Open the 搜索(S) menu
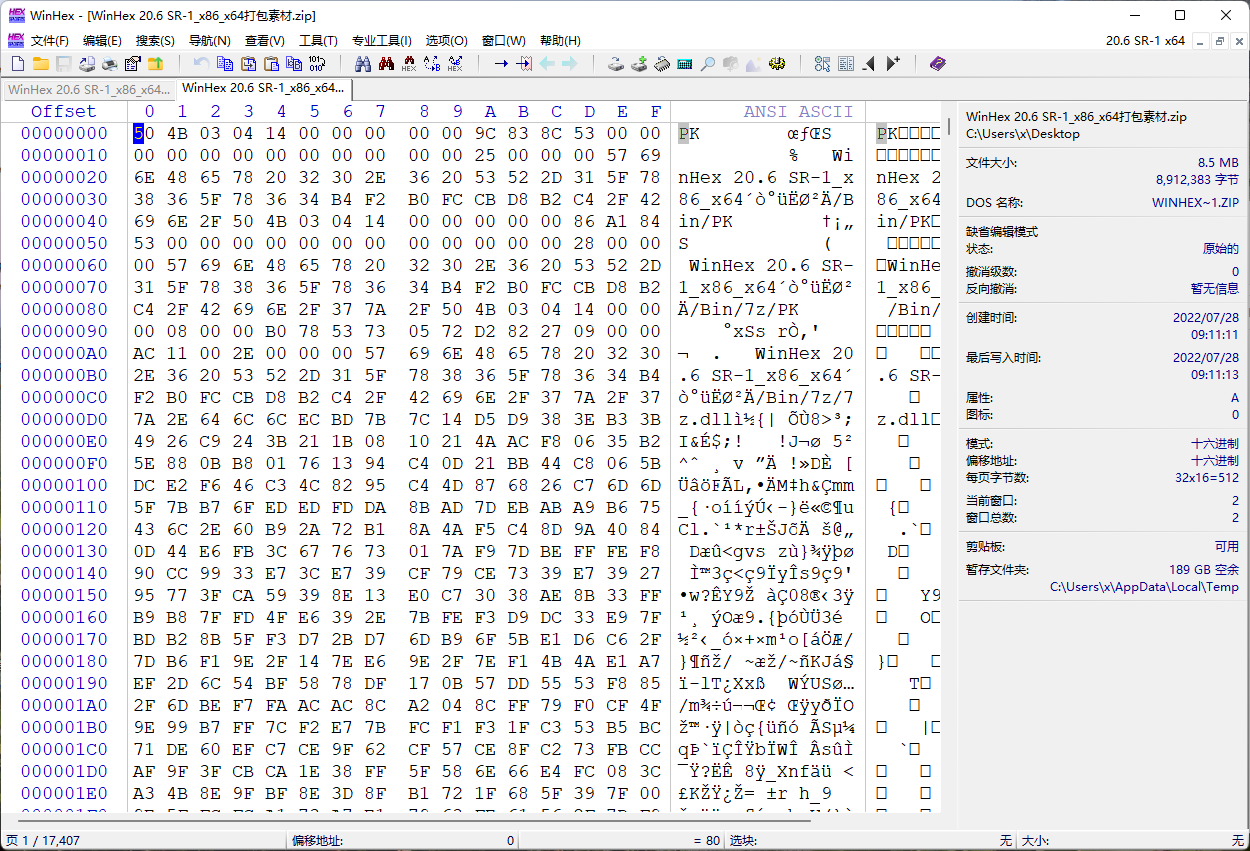Viewport: 1250px width, 851px height. click(155, 41)
